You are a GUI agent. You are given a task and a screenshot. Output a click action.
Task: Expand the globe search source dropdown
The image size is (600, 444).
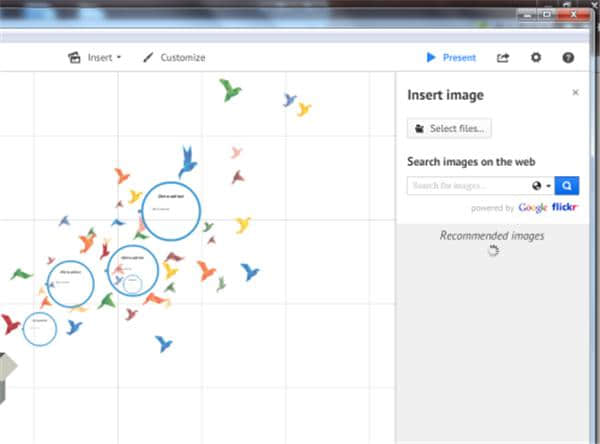[x=541, y=186]
